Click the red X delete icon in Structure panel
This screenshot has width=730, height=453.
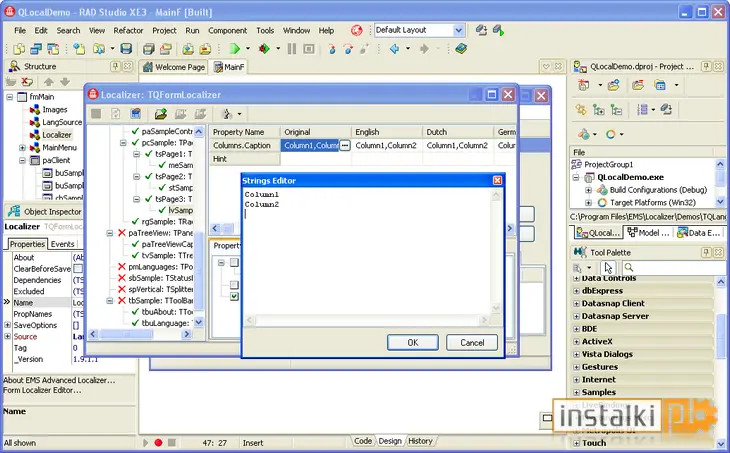pyautogui.click(x=27, y=82)
